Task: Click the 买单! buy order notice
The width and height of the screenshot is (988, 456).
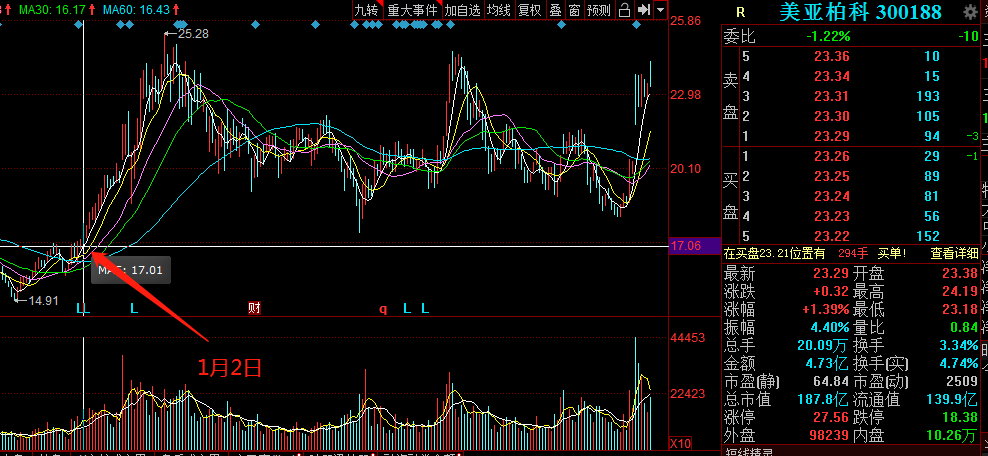Action: [892, 253]
